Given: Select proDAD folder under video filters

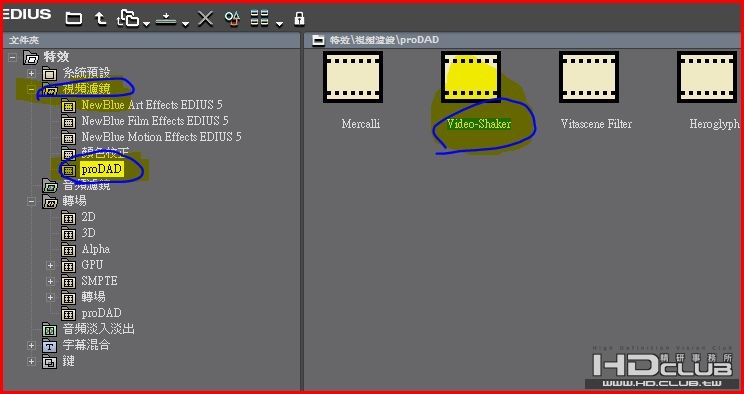Looking at the screenshot, I should 102,169.
